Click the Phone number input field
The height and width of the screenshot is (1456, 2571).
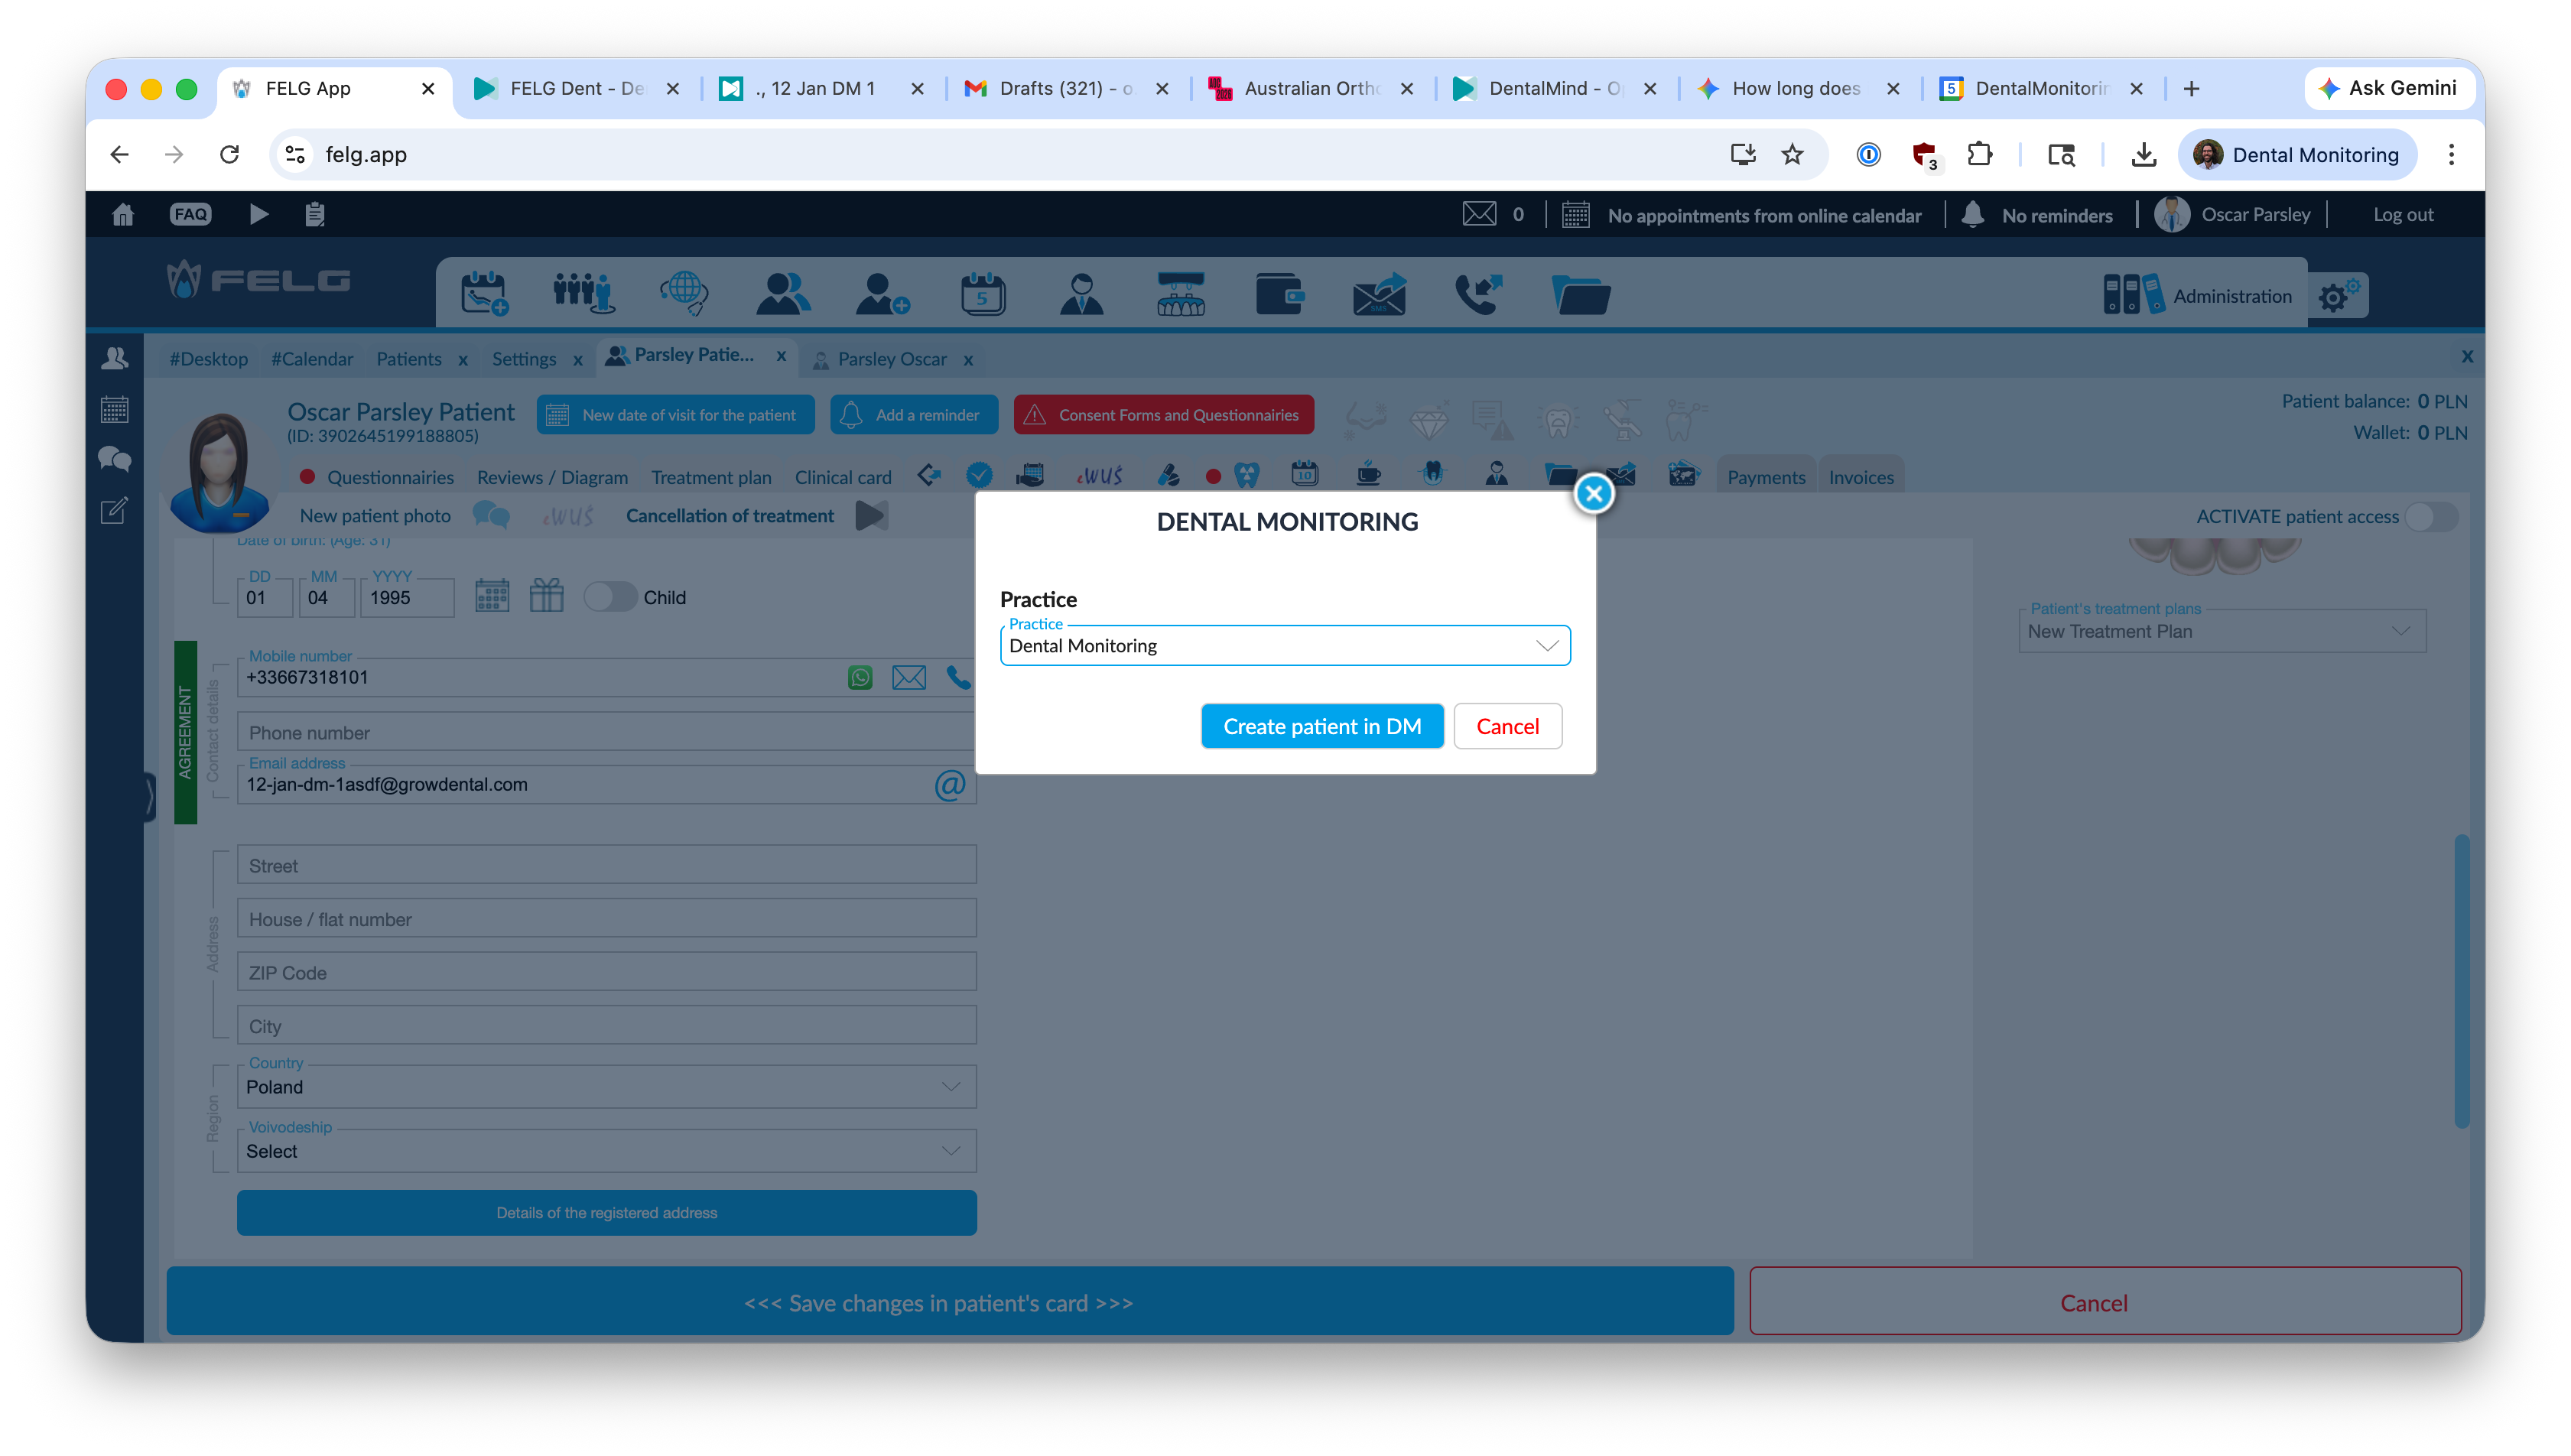coord(606,732)
